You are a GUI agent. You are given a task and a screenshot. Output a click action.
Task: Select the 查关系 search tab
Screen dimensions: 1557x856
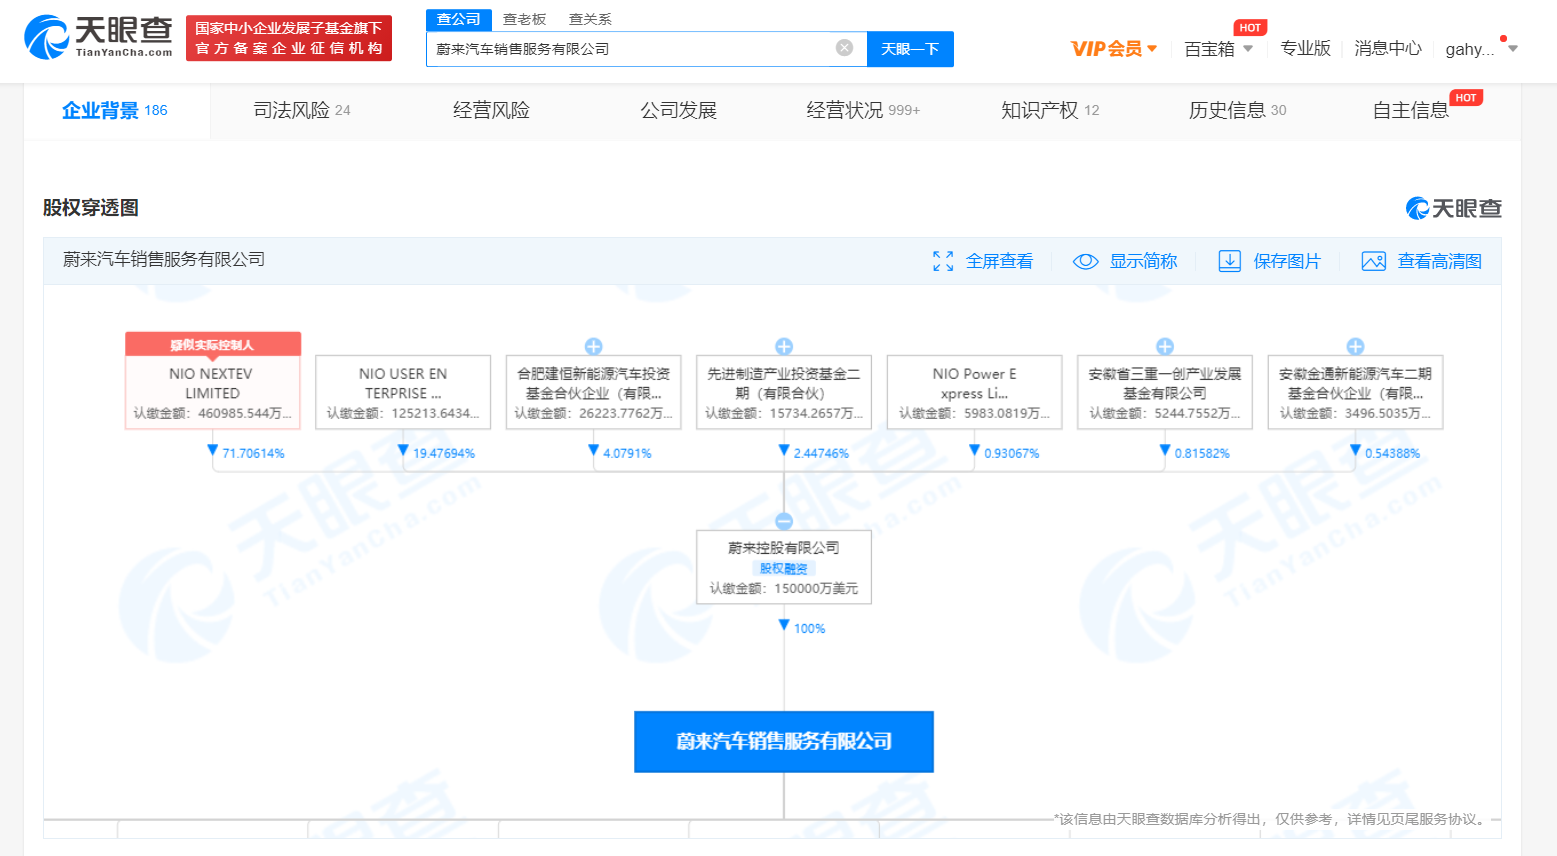590,19
